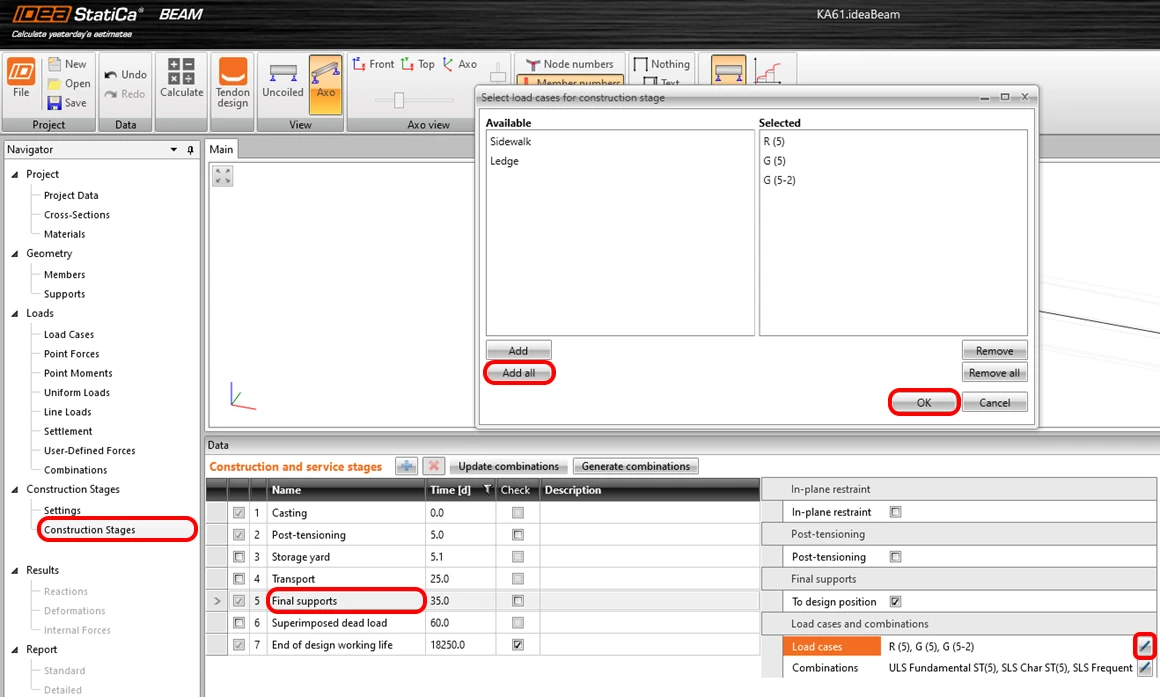
Task: Open the Navigator panel dropdown arrow
Action: coord(174,149)
